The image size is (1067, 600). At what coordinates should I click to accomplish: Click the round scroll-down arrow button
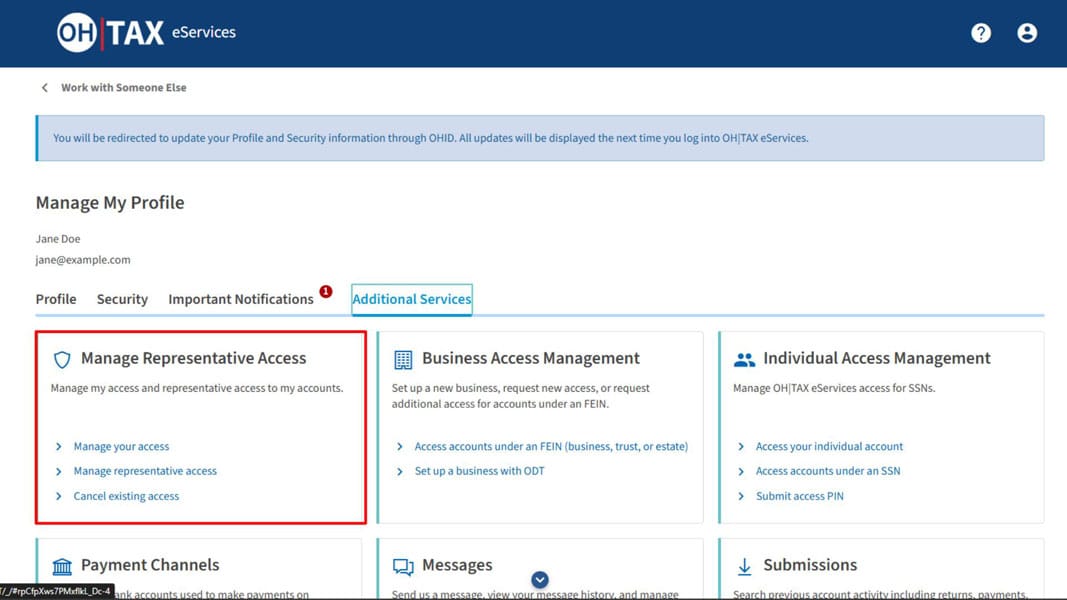540,580
